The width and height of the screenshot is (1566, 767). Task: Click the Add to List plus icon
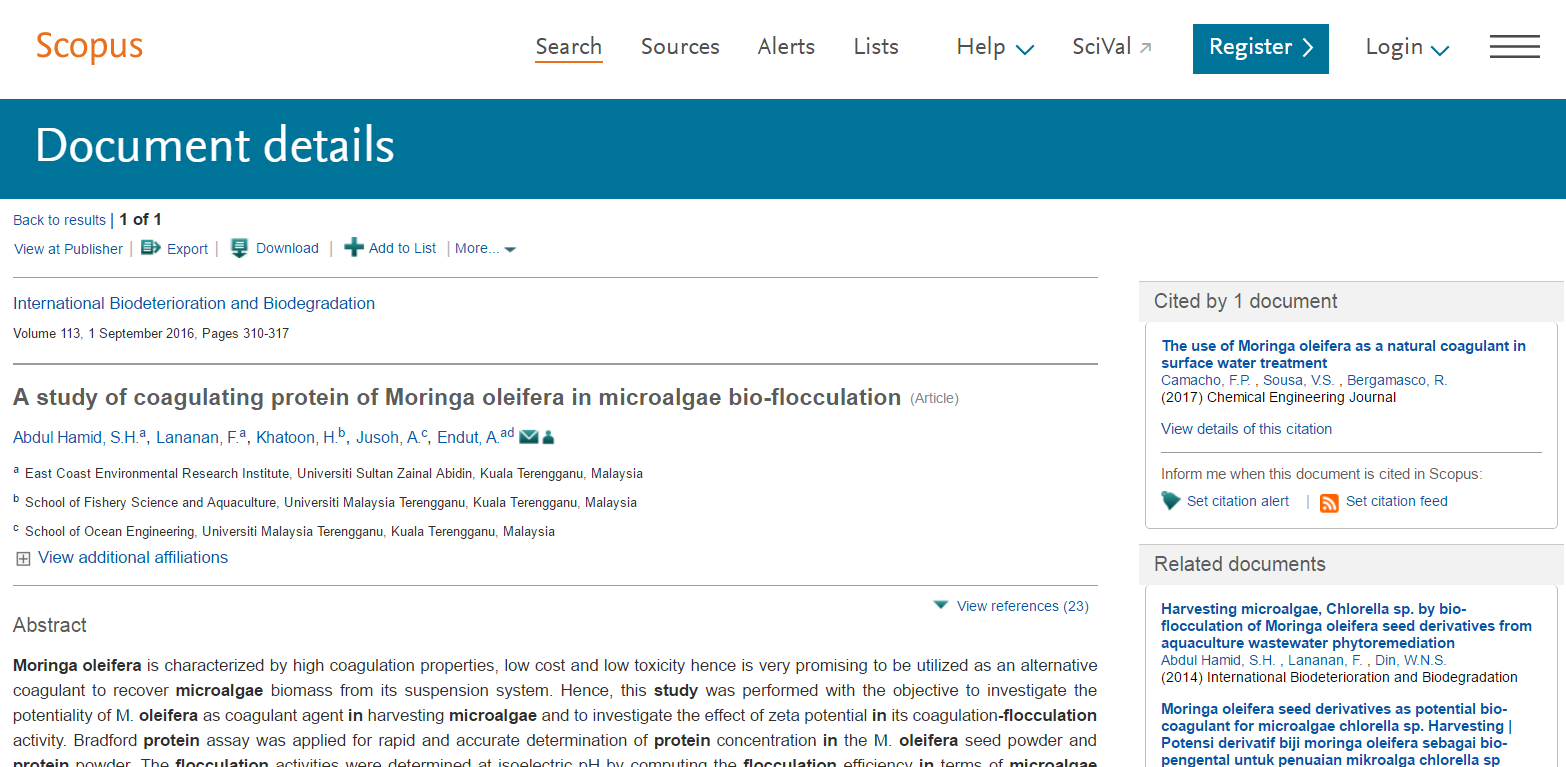(354, 248)
